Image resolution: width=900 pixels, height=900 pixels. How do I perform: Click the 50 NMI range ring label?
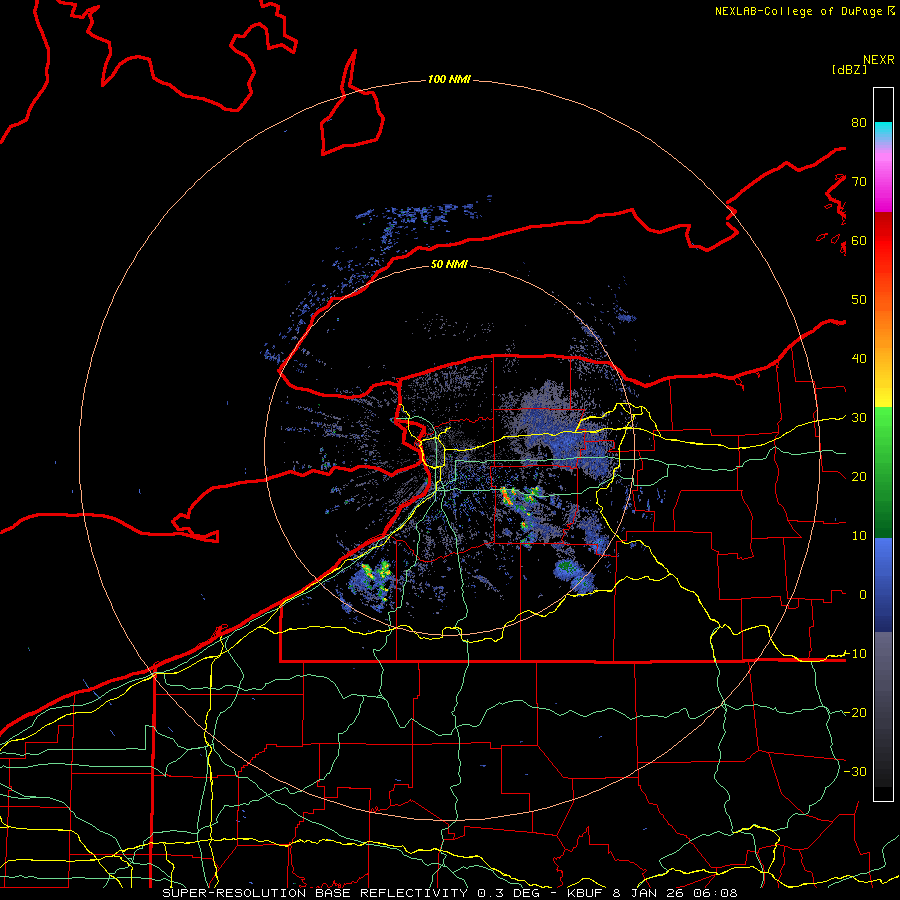[x=449, y=264]
